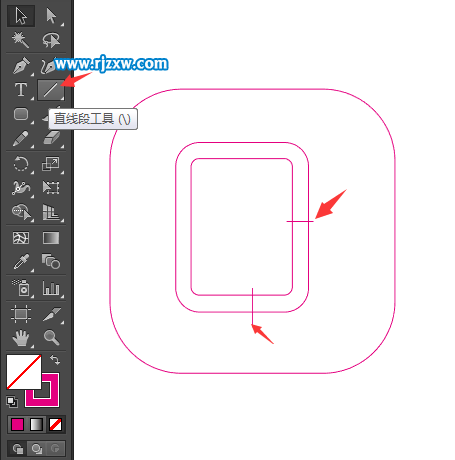Choose the Eyedropper tool
Image resolution: width=455 pixels, height=460 pixels.
[x=21, y=262]
